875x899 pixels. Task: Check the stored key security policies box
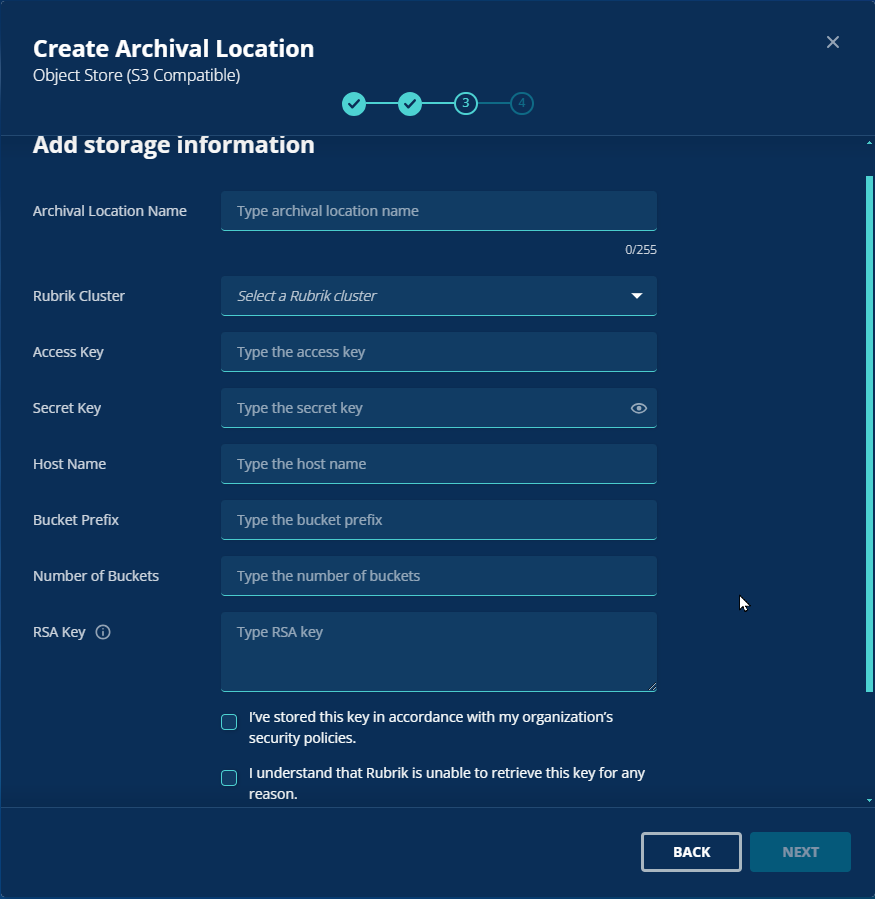pos(229,722)
